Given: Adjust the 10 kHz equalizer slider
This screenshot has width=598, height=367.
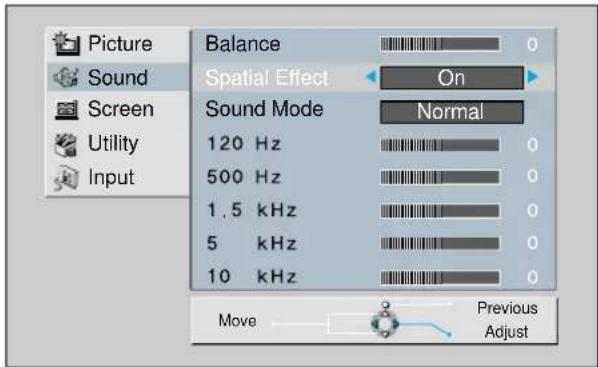Looking at the screenshot, I should (x=440, y=277).
